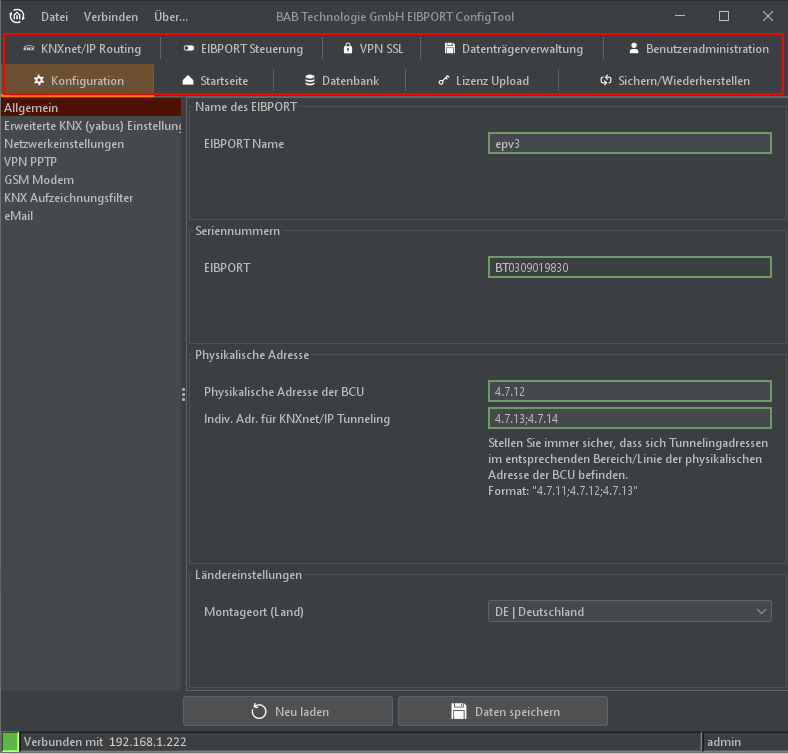Click the KNXnet/IP Routing tab icon
The height and width of the screenshot is (754, 788).
(x=28, y=49)
